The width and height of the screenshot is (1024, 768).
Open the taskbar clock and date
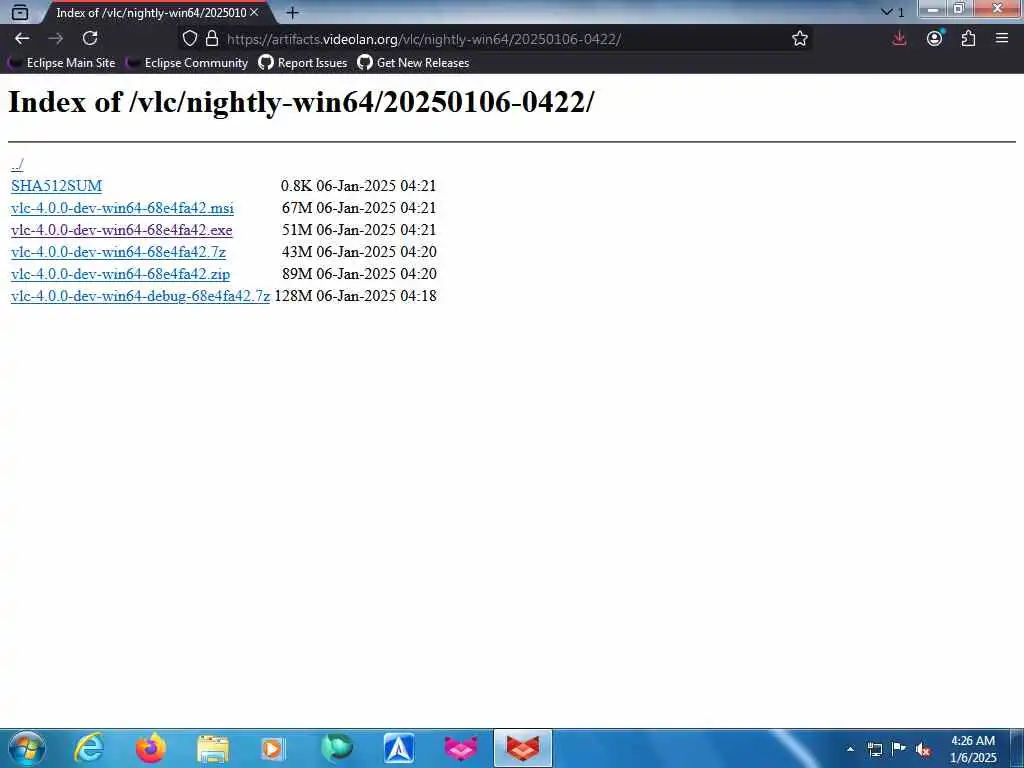[x=973, y=749]
